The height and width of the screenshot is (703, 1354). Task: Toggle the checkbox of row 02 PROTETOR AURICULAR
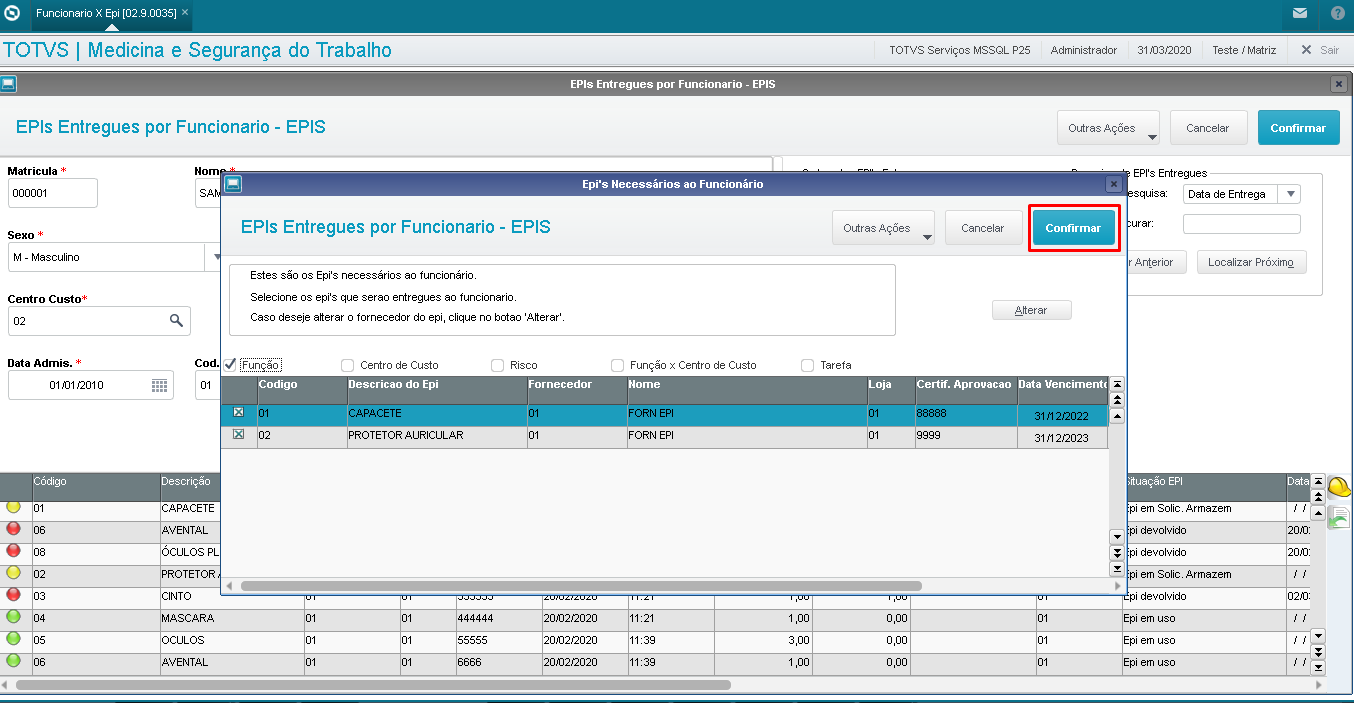coord(238,435)
